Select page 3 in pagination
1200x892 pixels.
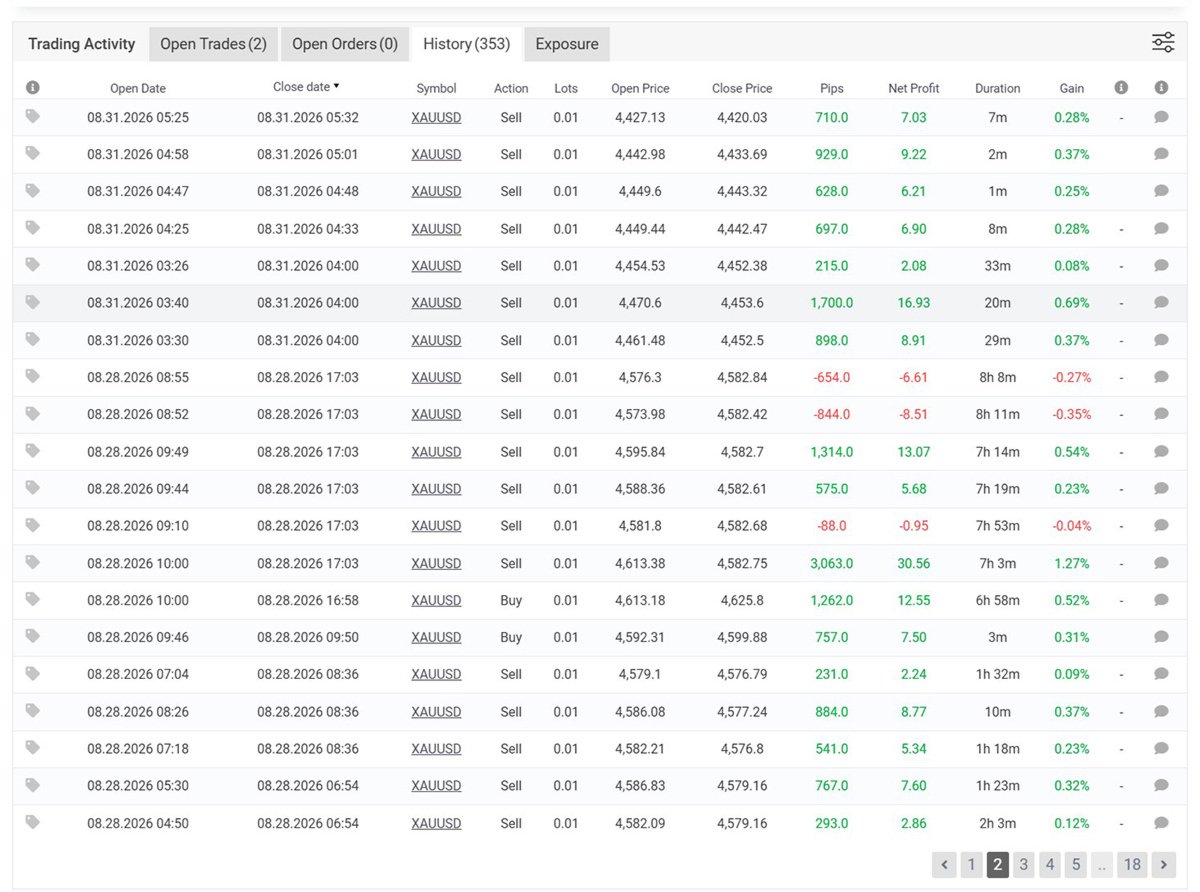pos(1023,865)
